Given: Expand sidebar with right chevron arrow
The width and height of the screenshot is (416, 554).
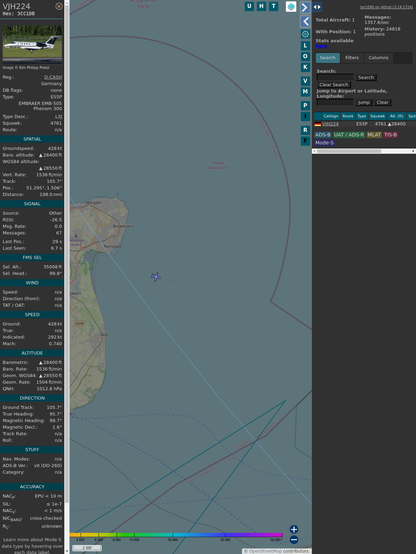Looking at the screenshot, I should (x=305, y=7).
